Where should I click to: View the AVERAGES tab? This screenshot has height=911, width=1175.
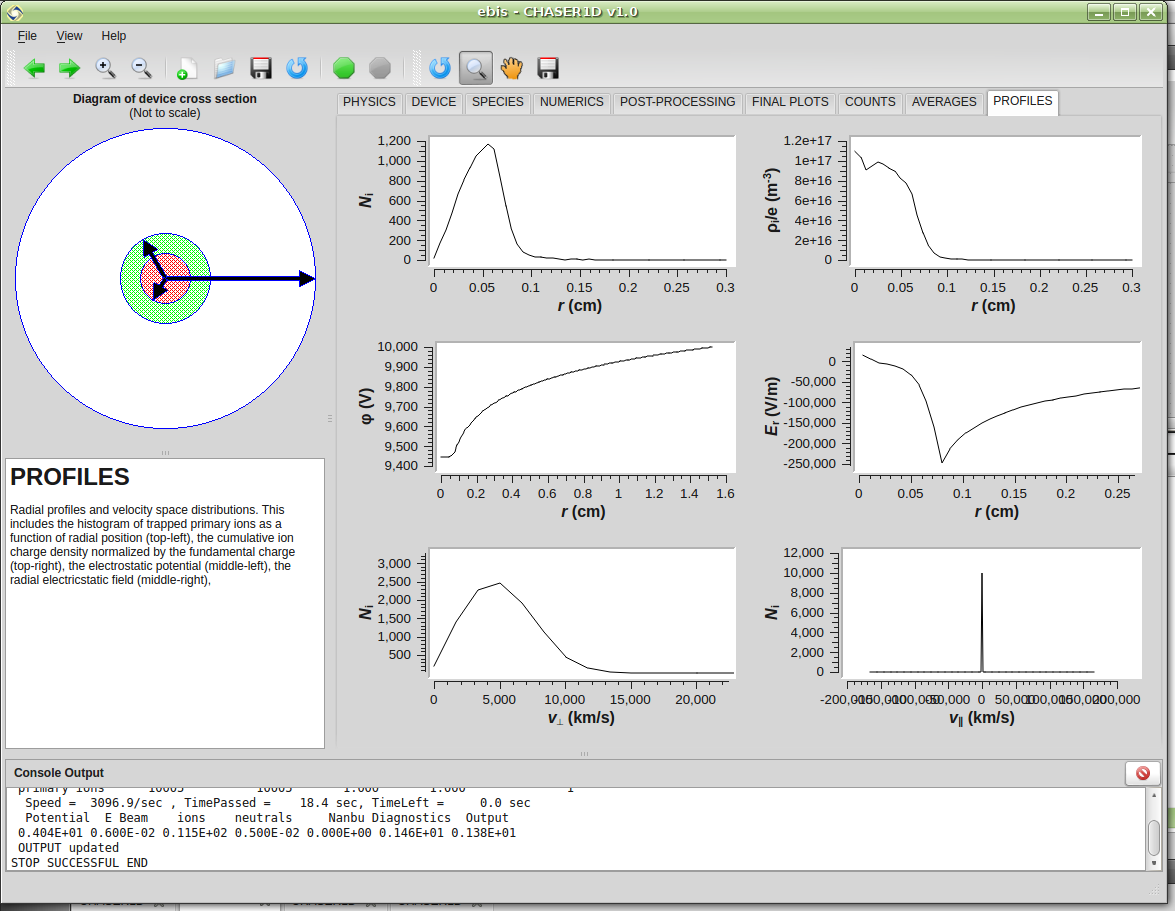click(x=944, y=102)
